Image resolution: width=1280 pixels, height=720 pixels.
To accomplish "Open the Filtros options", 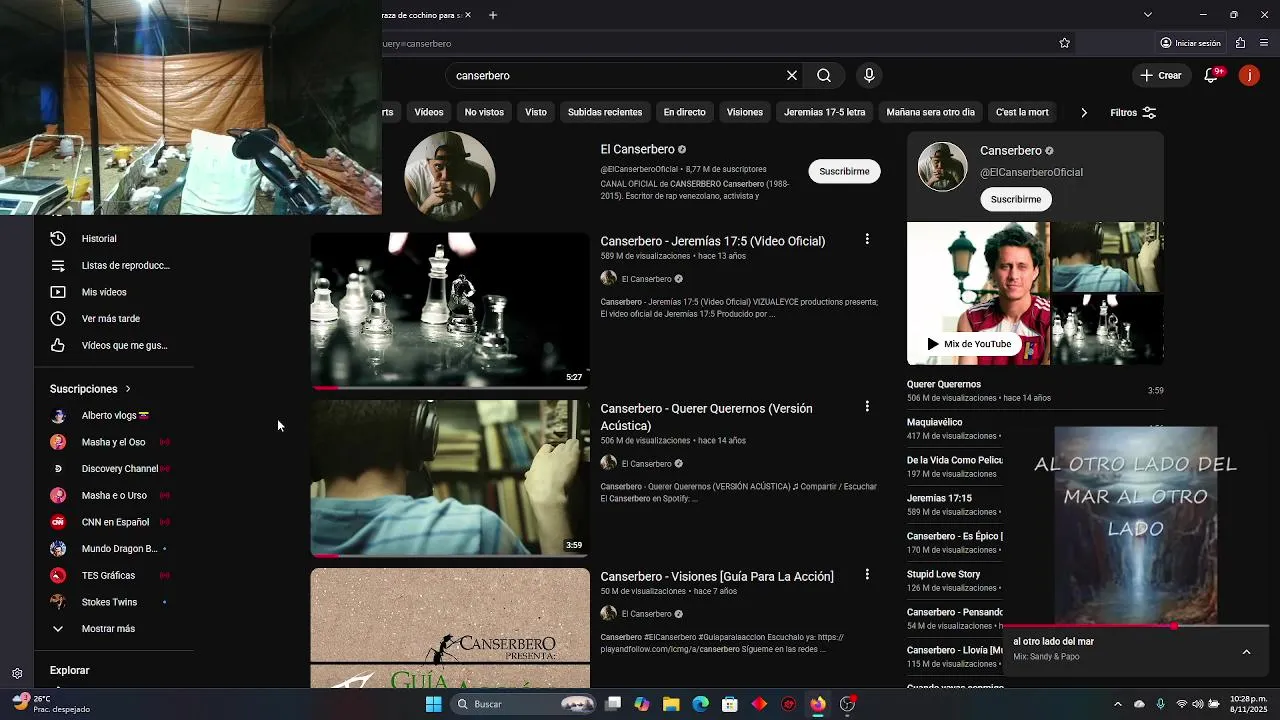I will 1133,112.
